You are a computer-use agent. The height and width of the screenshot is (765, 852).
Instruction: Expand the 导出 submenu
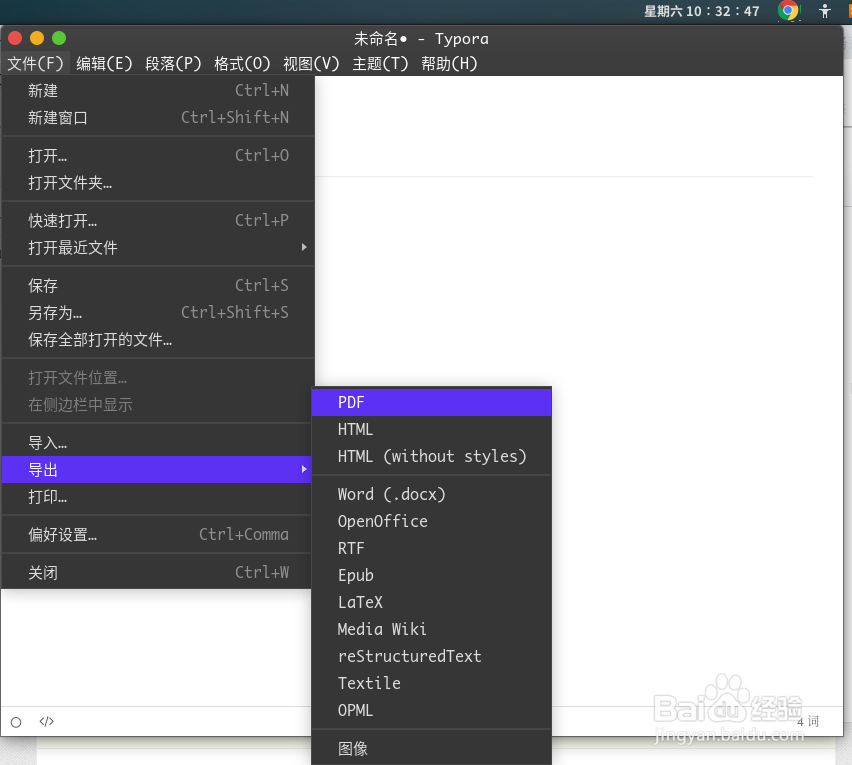[158, 469]
